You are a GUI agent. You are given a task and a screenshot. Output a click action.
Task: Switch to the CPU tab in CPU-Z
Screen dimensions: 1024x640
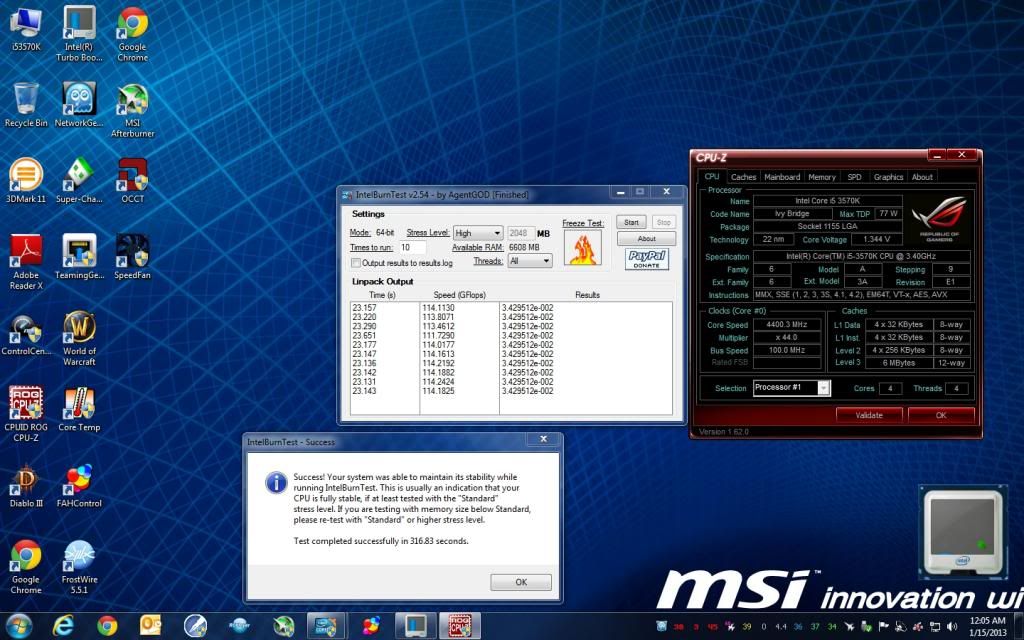[x=712, y=176]
